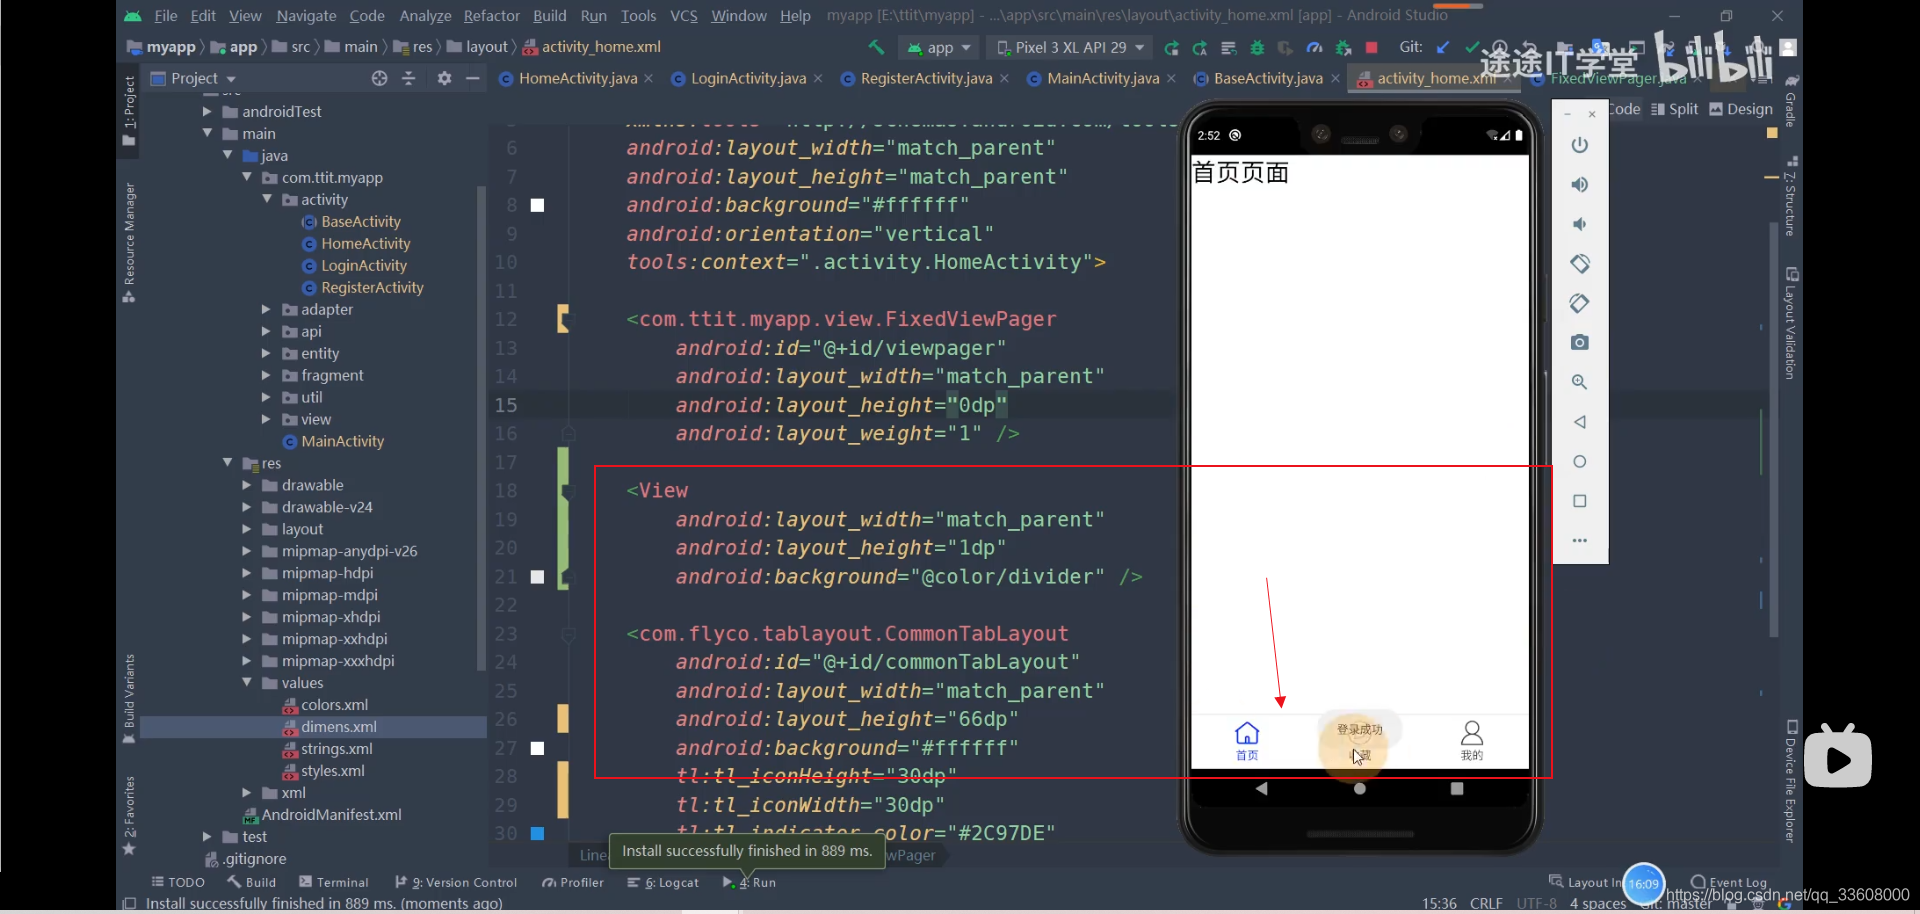This screenshot has height=914, width=1920.
Task: Click Git commit green checkmark
Action: click(1471, 47)
